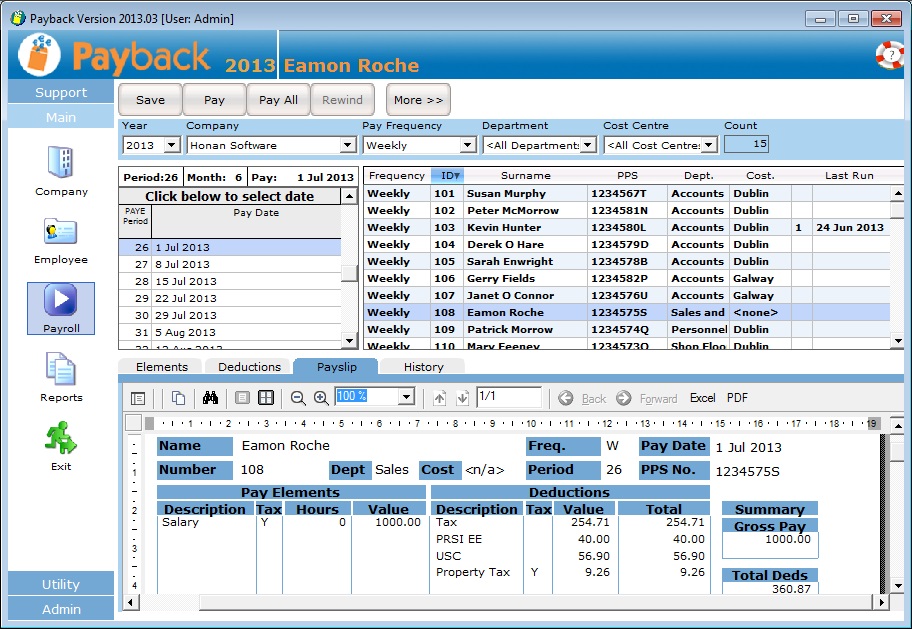Open the Company dropdown showing Honan Software

pos(347,146)
